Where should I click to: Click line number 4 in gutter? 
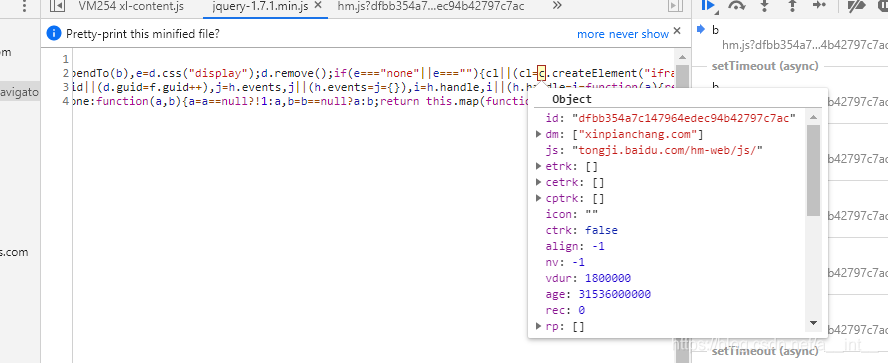point(66,101)
